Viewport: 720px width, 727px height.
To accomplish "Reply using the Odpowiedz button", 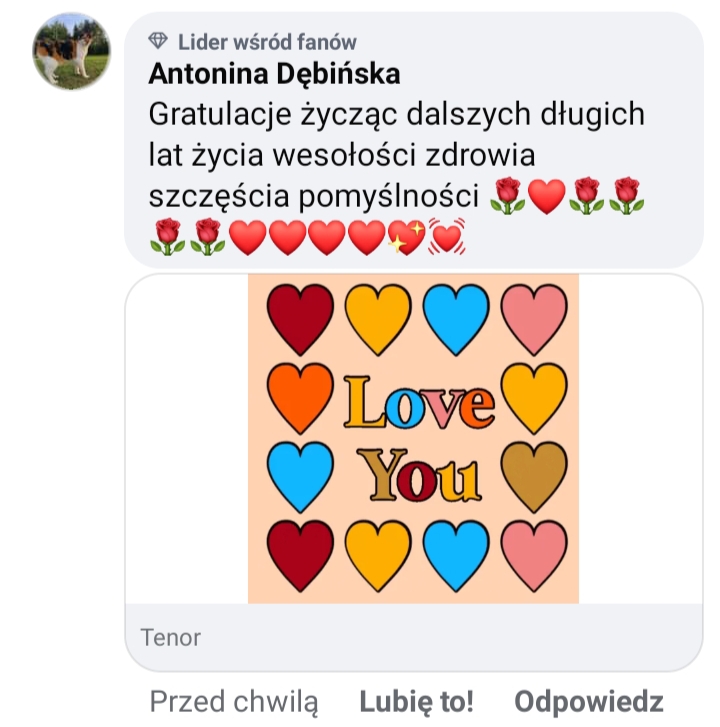I will coord(589,701).
